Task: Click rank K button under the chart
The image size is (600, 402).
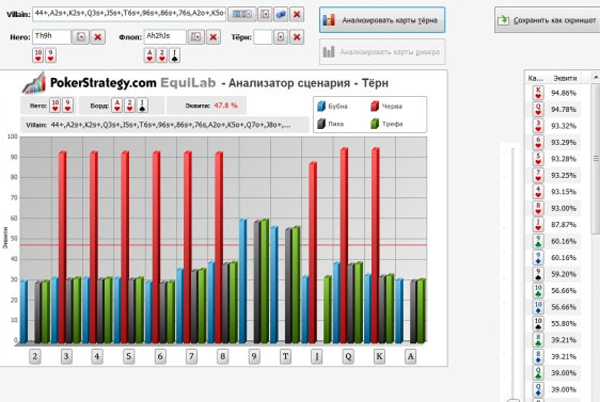Action: click(379, 356)
